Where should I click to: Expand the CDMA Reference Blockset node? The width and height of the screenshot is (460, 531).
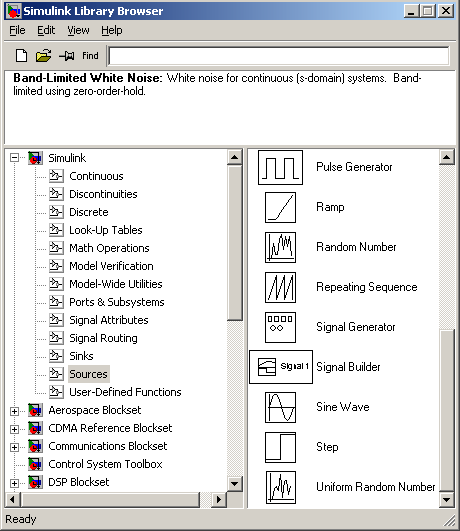click(14, 429)
